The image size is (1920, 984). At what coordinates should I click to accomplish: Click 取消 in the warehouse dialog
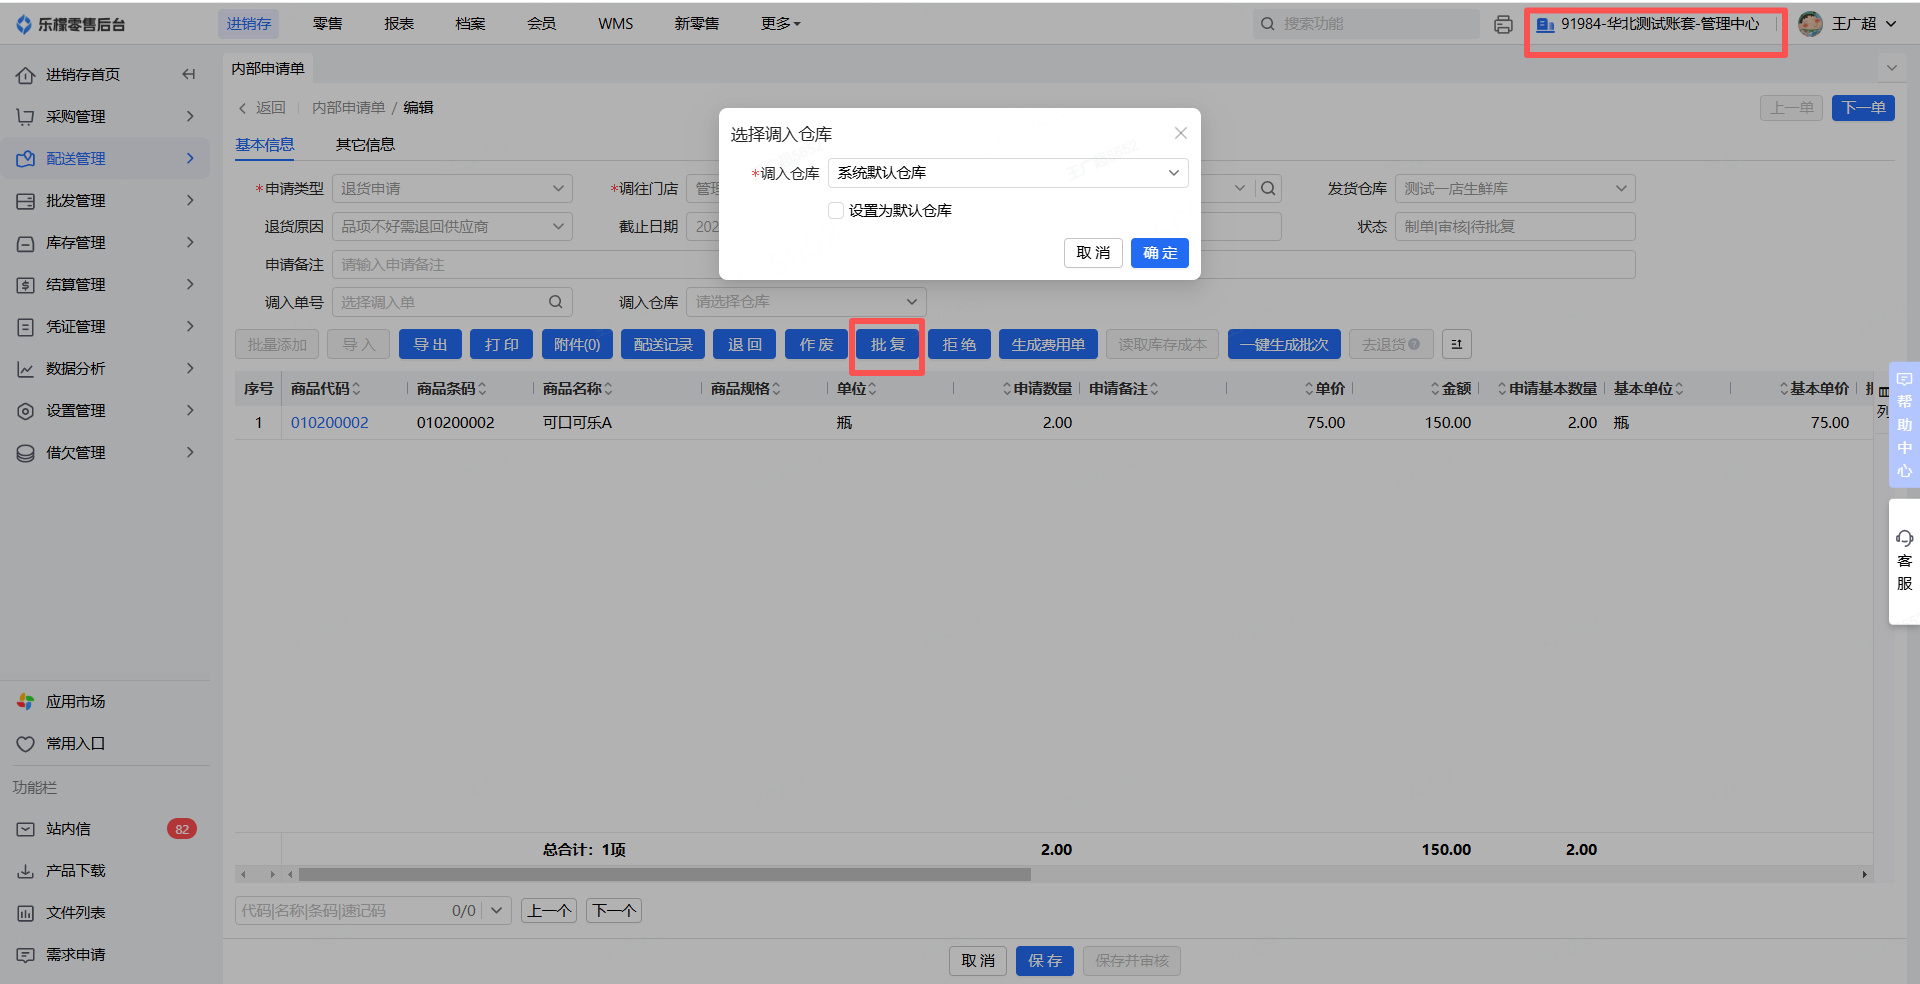(x=1093, y=253)
